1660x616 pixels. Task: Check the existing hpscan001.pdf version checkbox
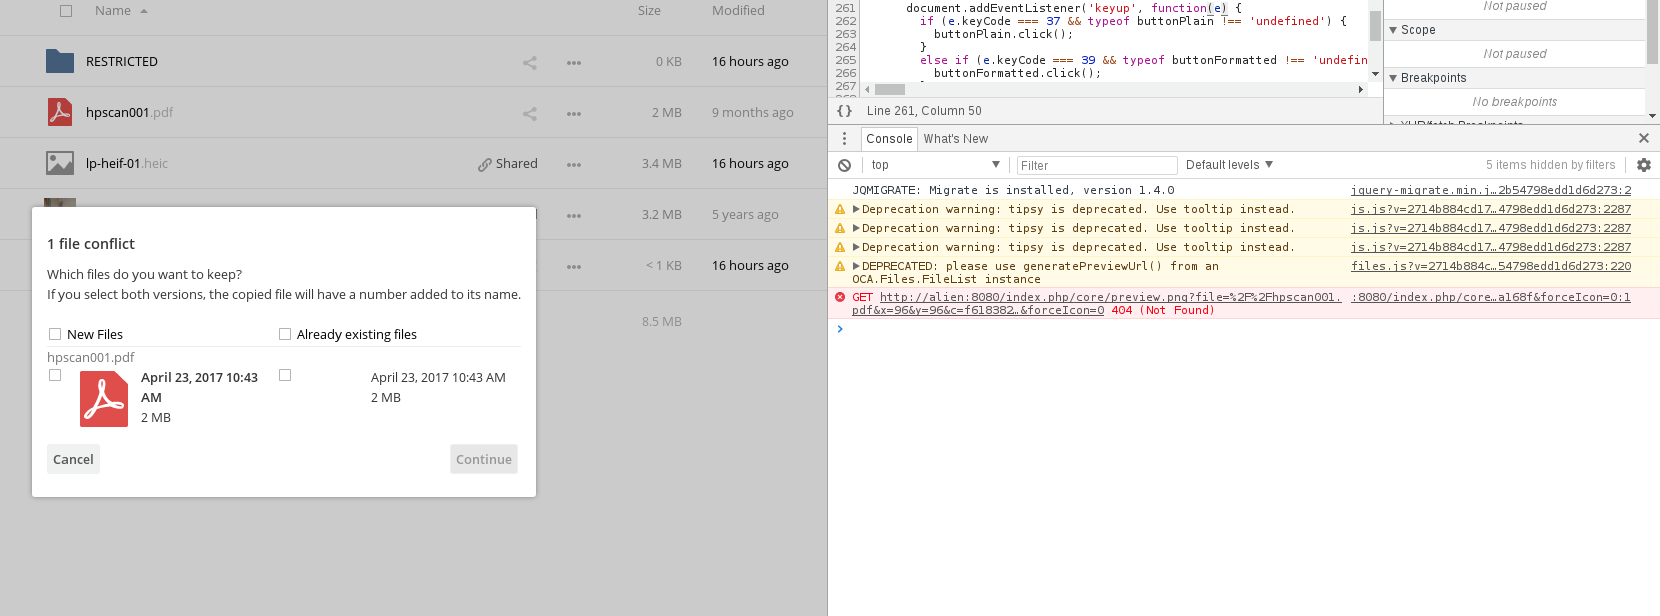click(x=285, y=375)
